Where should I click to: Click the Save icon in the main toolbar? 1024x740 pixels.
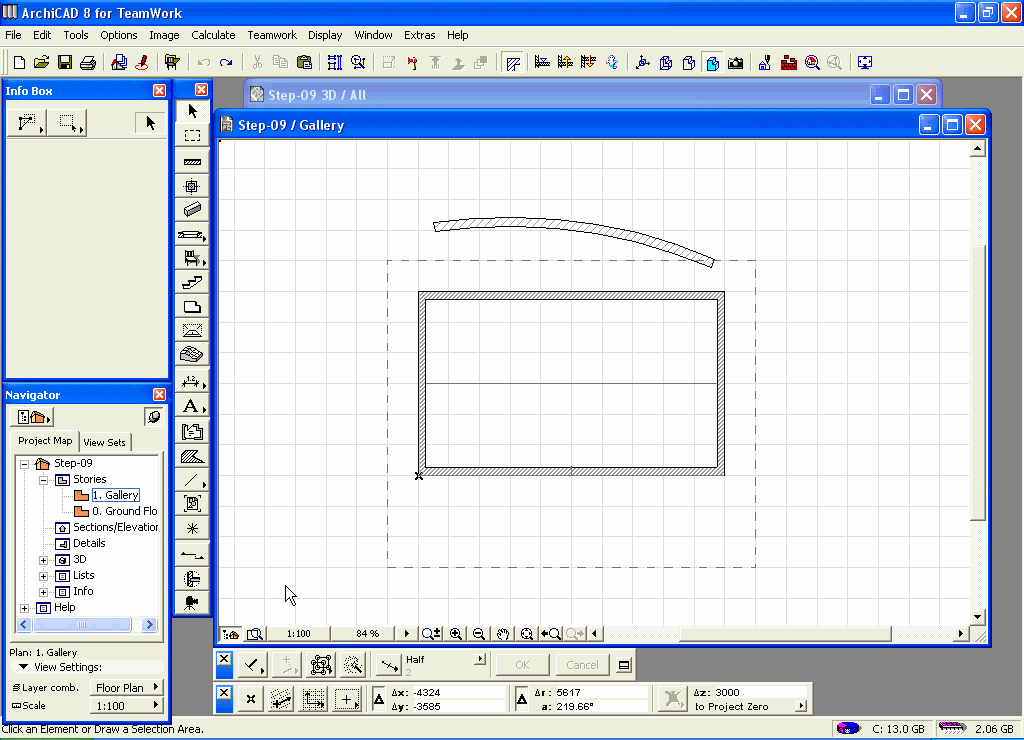pos(64,62)
